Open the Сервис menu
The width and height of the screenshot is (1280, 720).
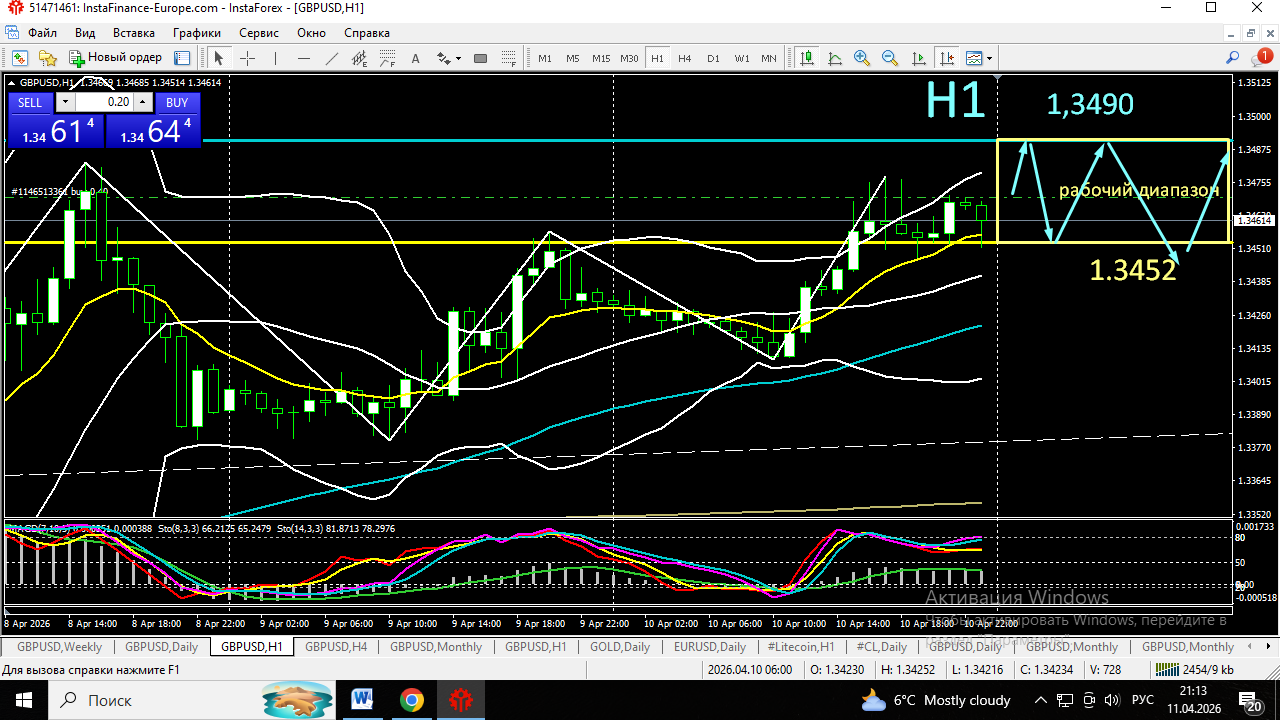[x=259, y=33]
